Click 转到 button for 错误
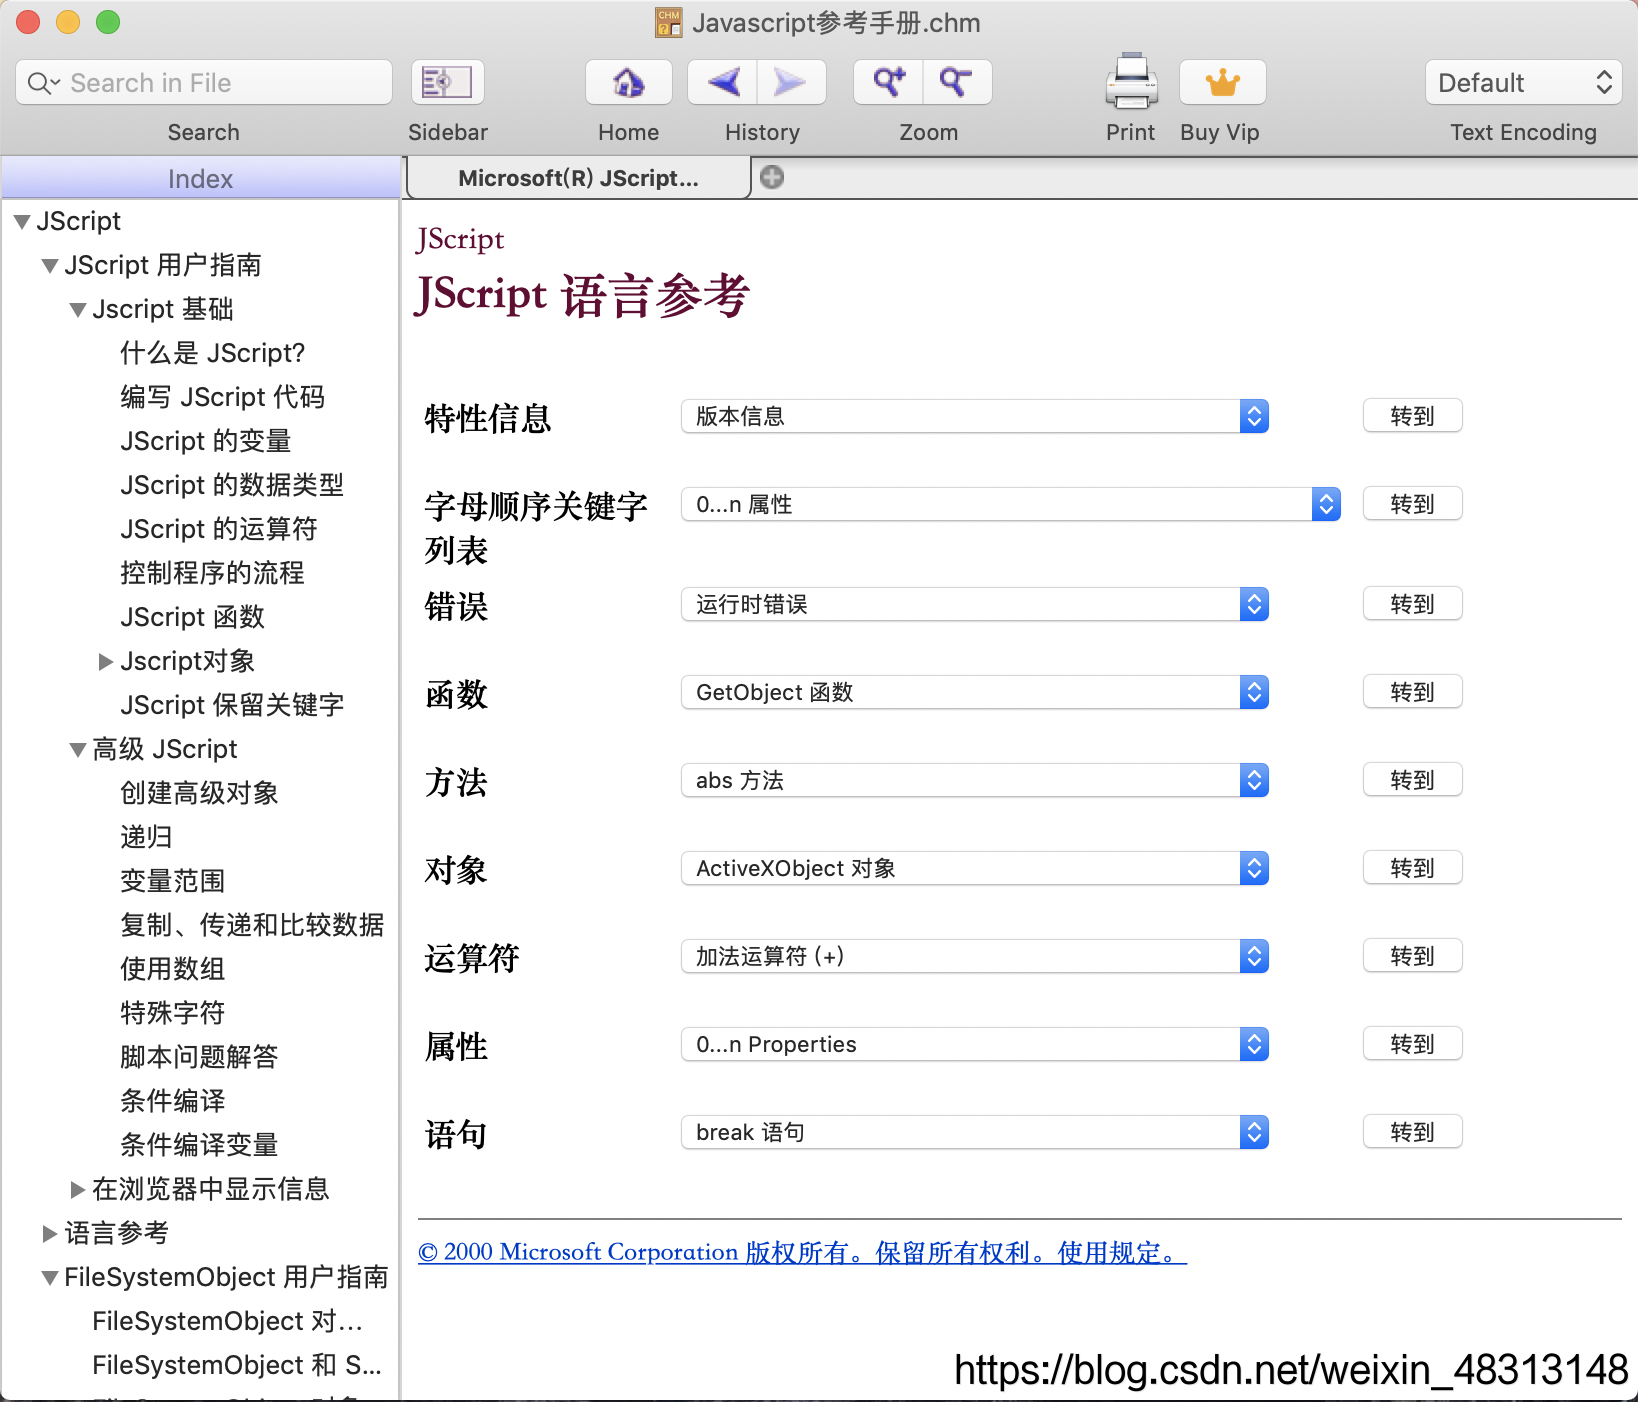 tap(1412, 604)
